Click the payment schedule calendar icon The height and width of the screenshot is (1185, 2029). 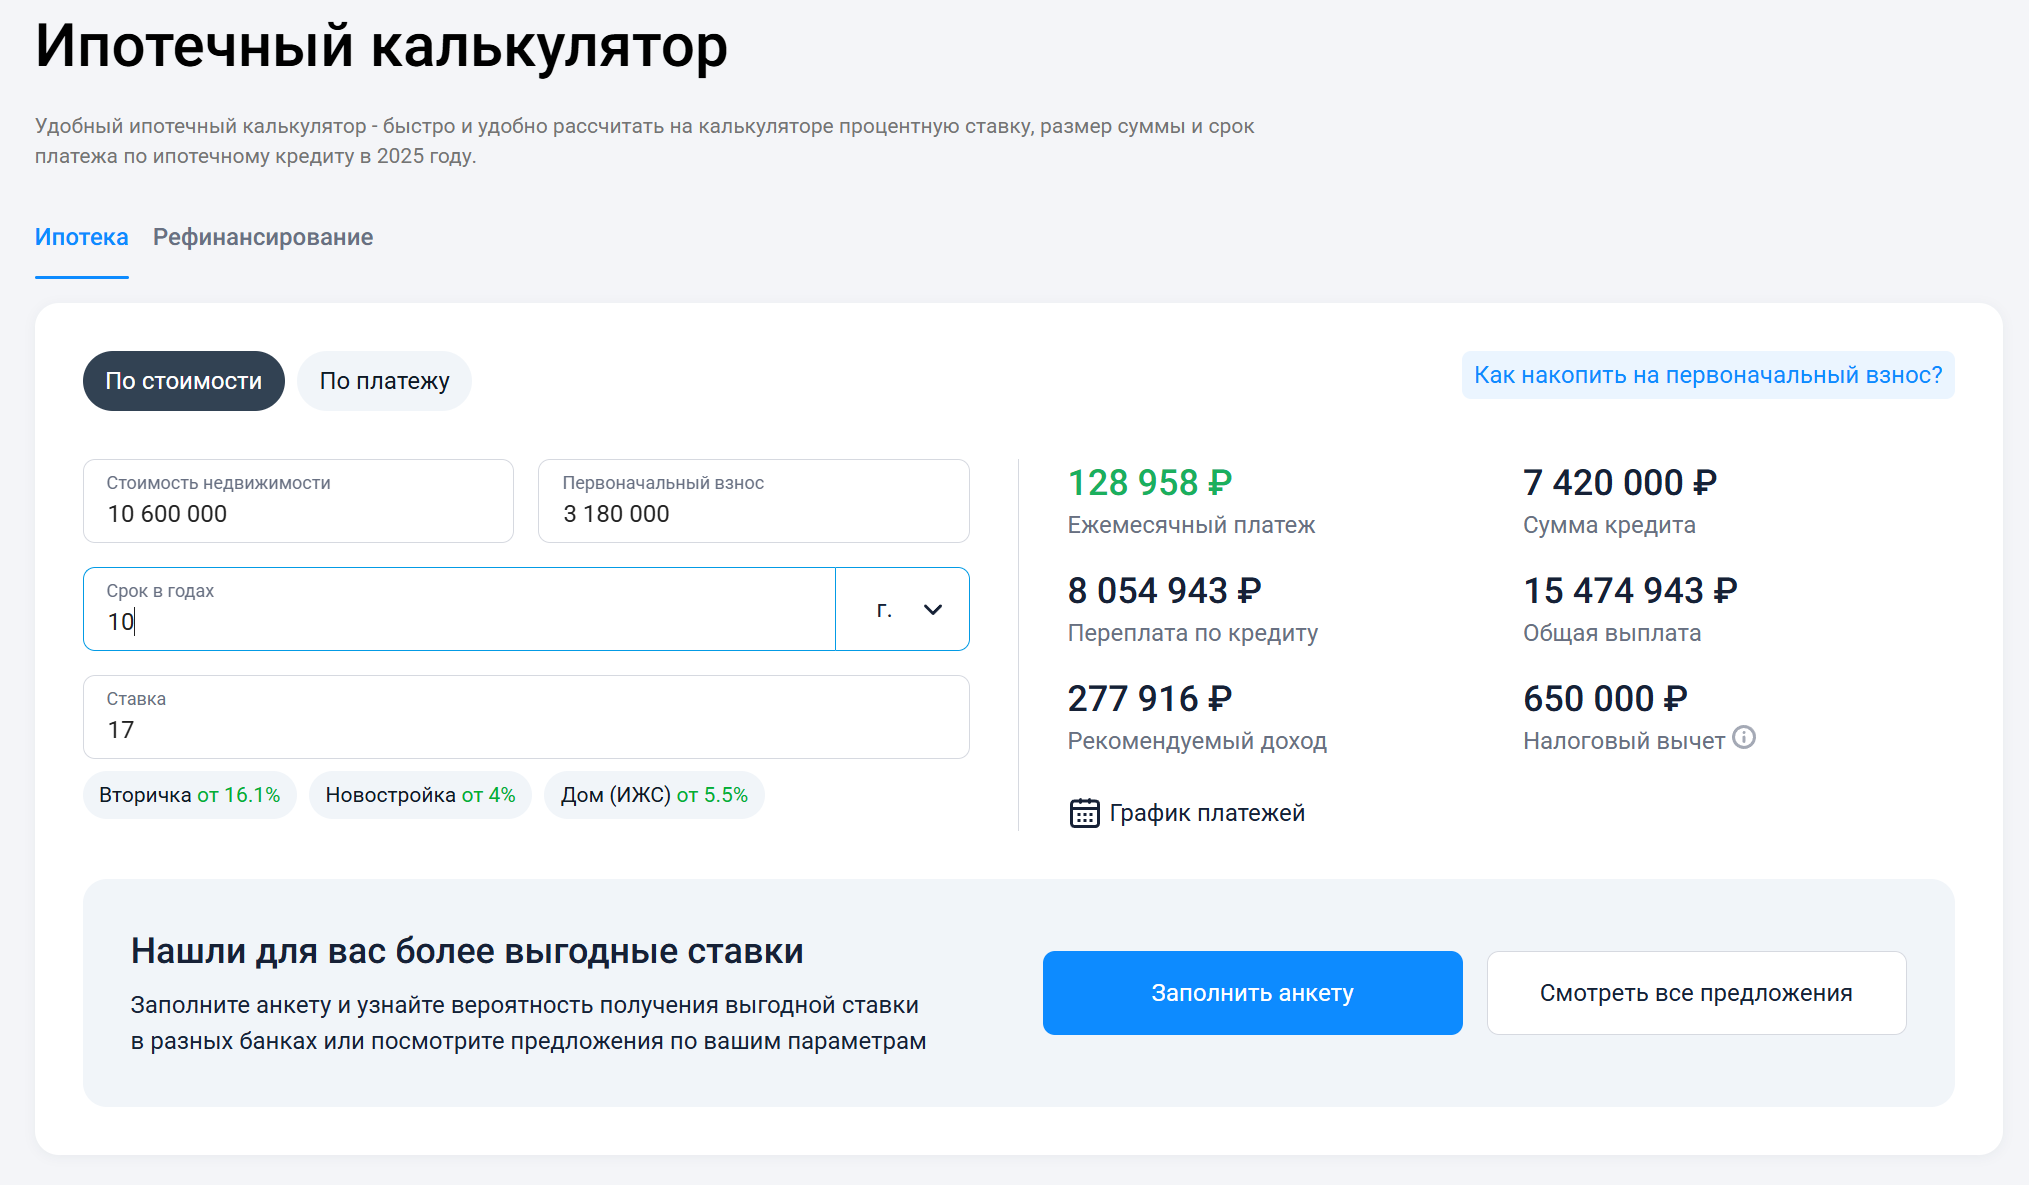1084,813
